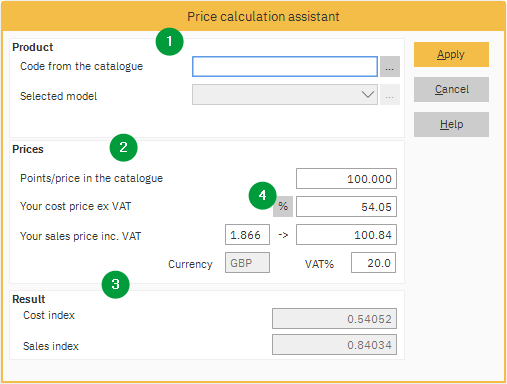Click the 'Your sales price inc. VAT' label
This screenshot has width=507, height=384.
81,236
